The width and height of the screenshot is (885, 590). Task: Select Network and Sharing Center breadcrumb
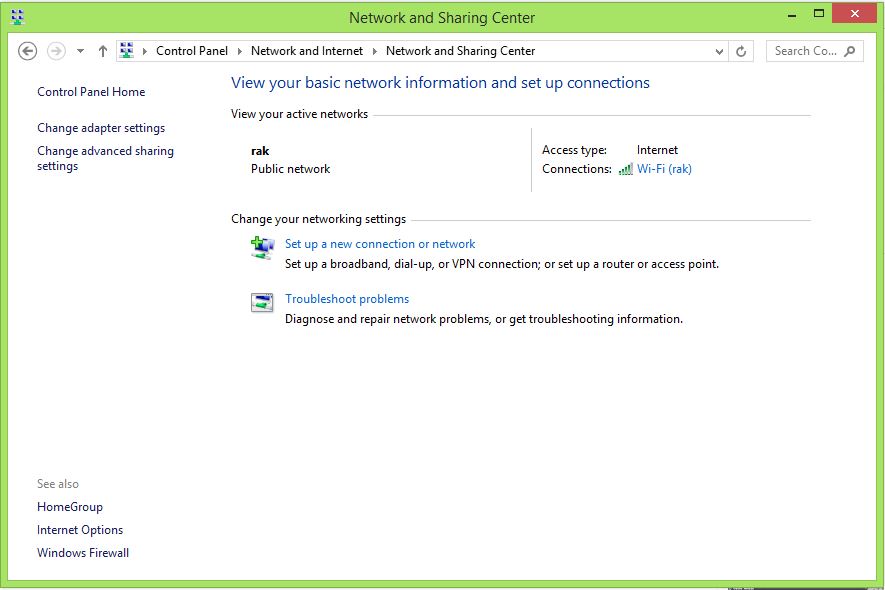(x=460, y=51)
